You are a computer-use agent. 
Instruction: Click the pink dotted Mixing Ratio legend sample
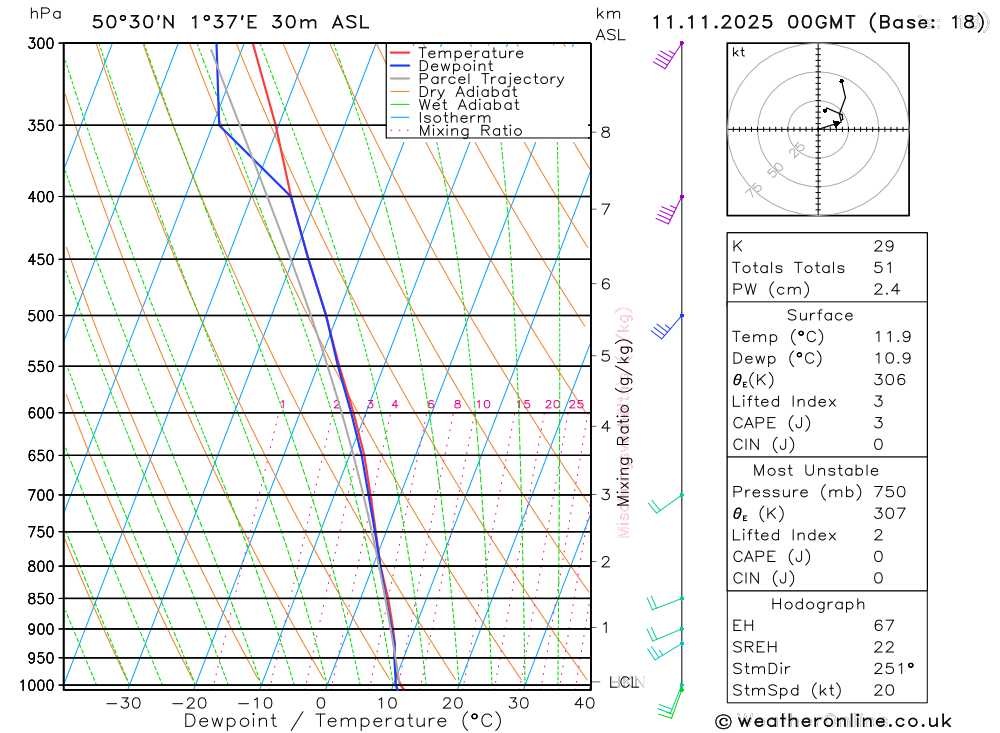click(x=399, y=131)
